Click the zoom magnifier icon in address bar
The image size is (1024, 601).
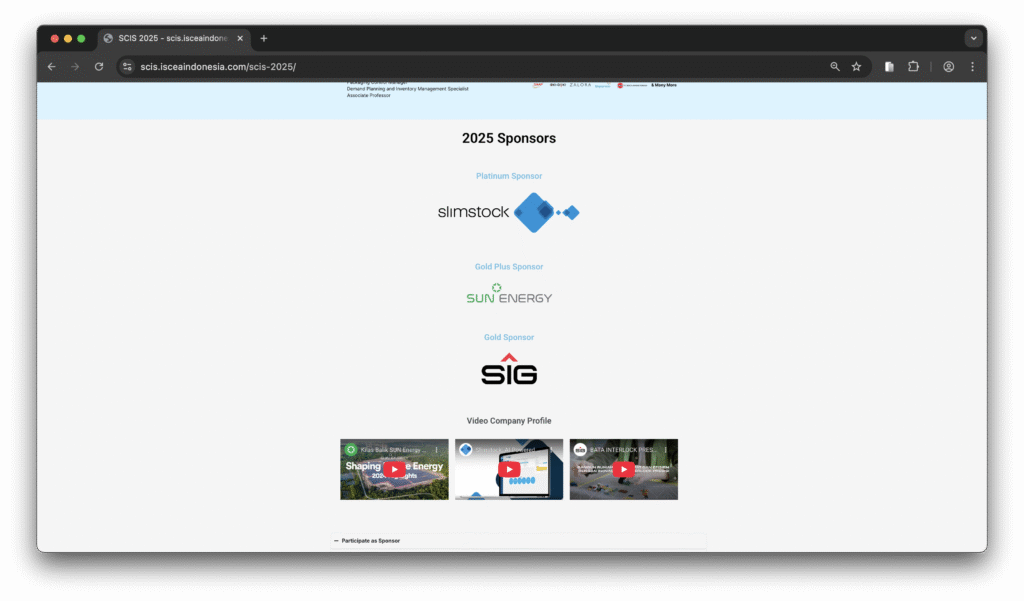835,67
